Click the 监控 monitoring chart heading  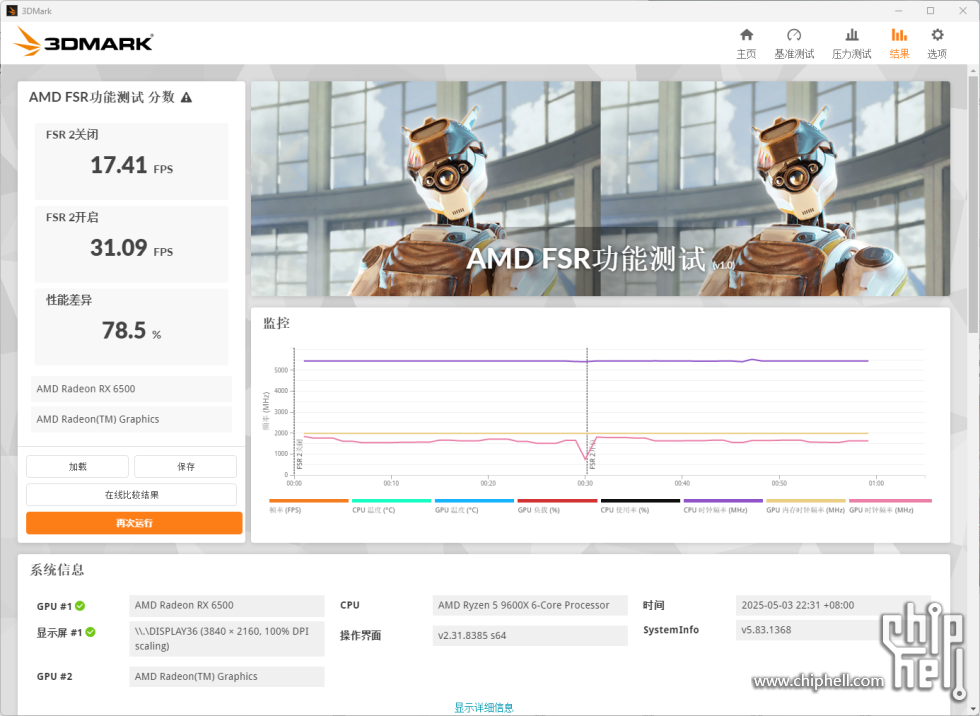(x=276, y=323)
